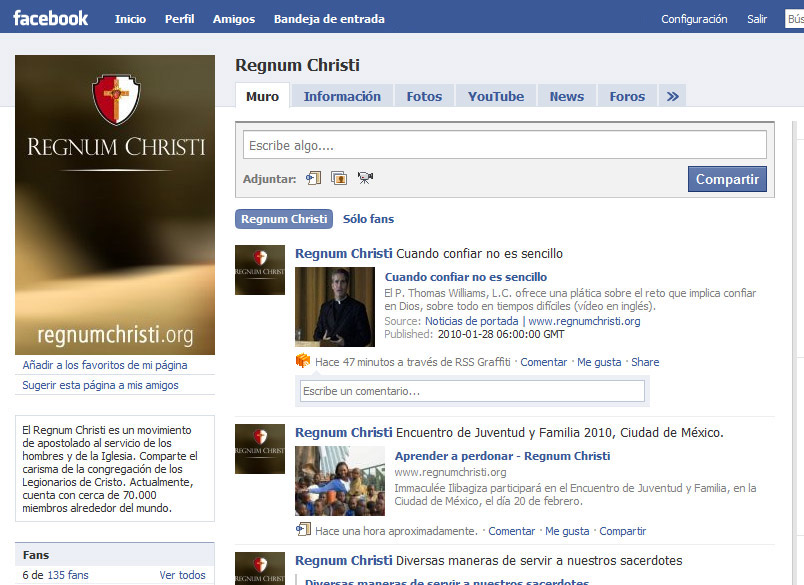
Task: Click the Regnum Christi author name on 'Diversas maneras' post
Action: point(344,560)
